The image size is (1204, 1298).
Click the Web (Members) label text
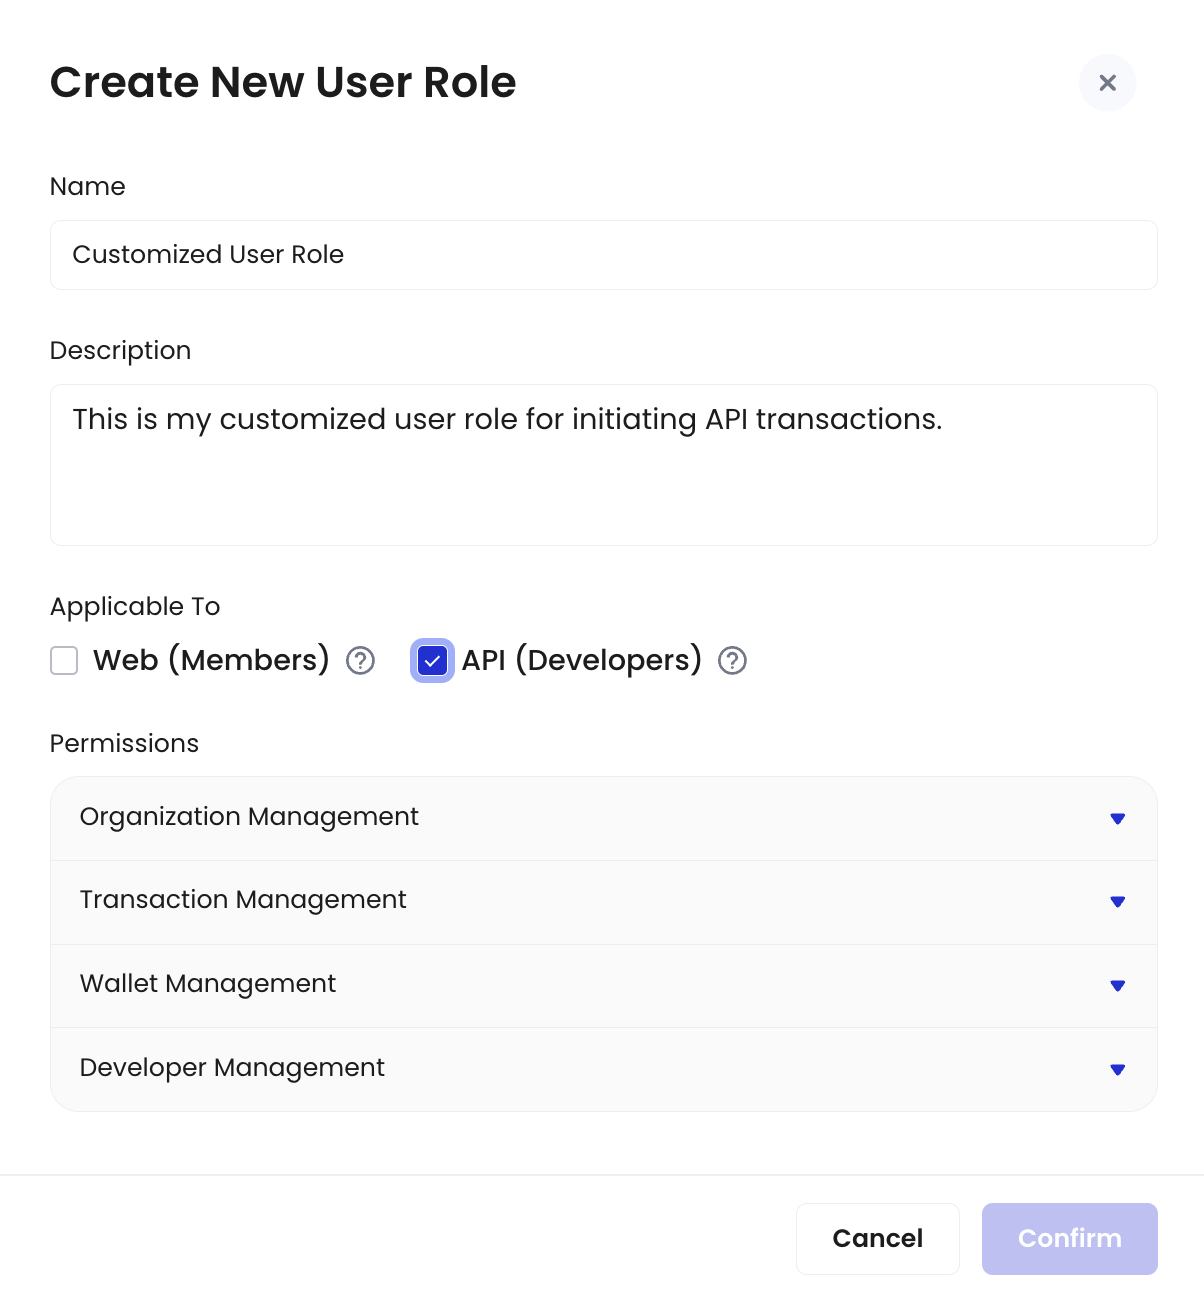[211, 661]
